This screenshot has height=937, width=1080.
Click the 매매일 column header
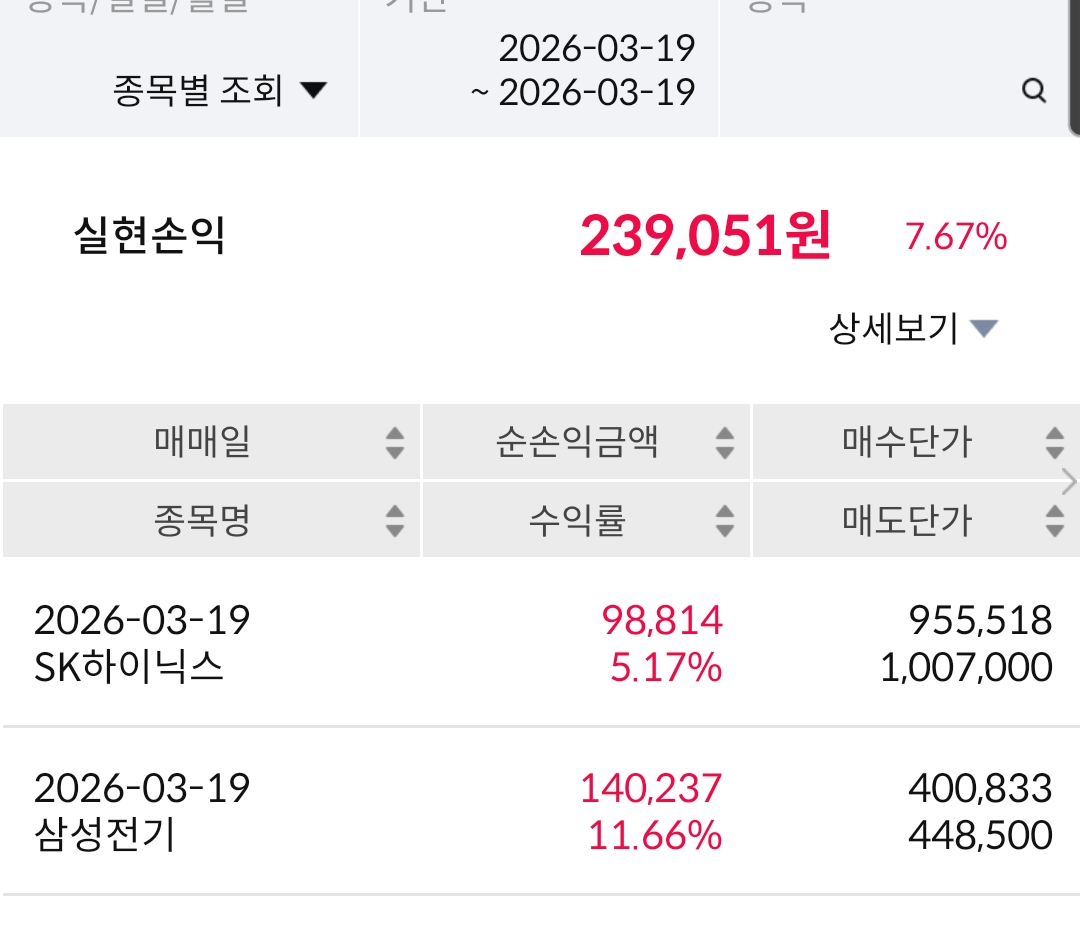click(202, 441)
